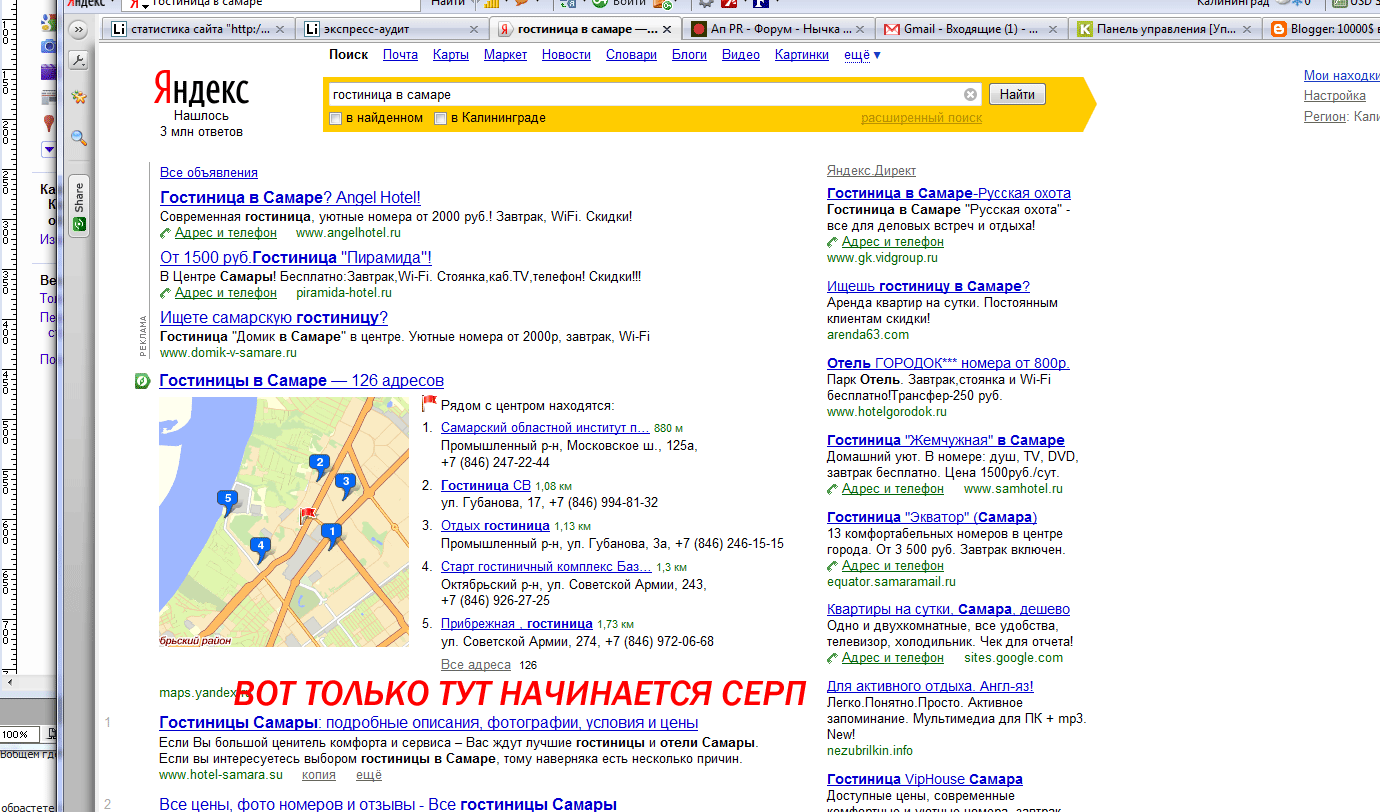Viewport: 1380px width, 812px height.
Task: Toggle the в найденном checkbox
Action: pyautogui.click(x=336, y=119)
